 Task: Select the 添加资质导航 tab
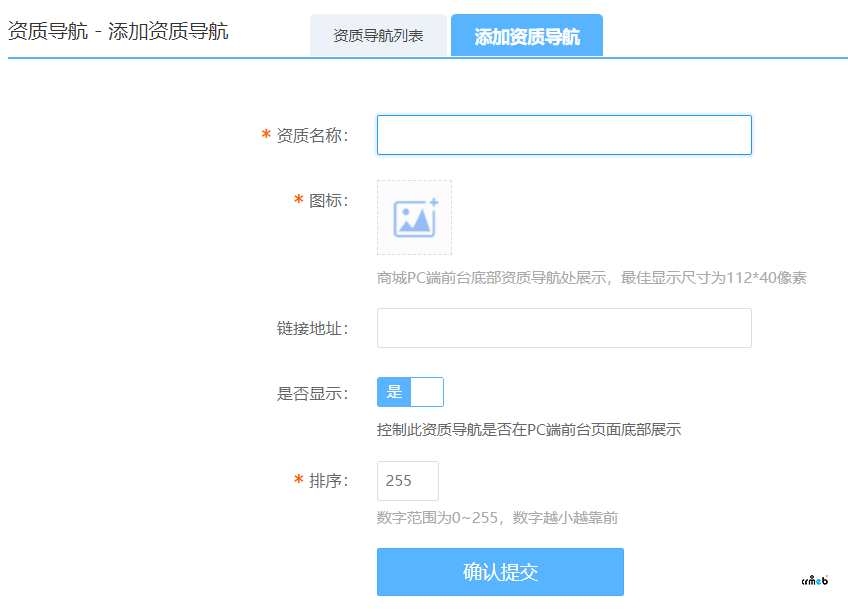pyautogui.click(x=526, y=36)
